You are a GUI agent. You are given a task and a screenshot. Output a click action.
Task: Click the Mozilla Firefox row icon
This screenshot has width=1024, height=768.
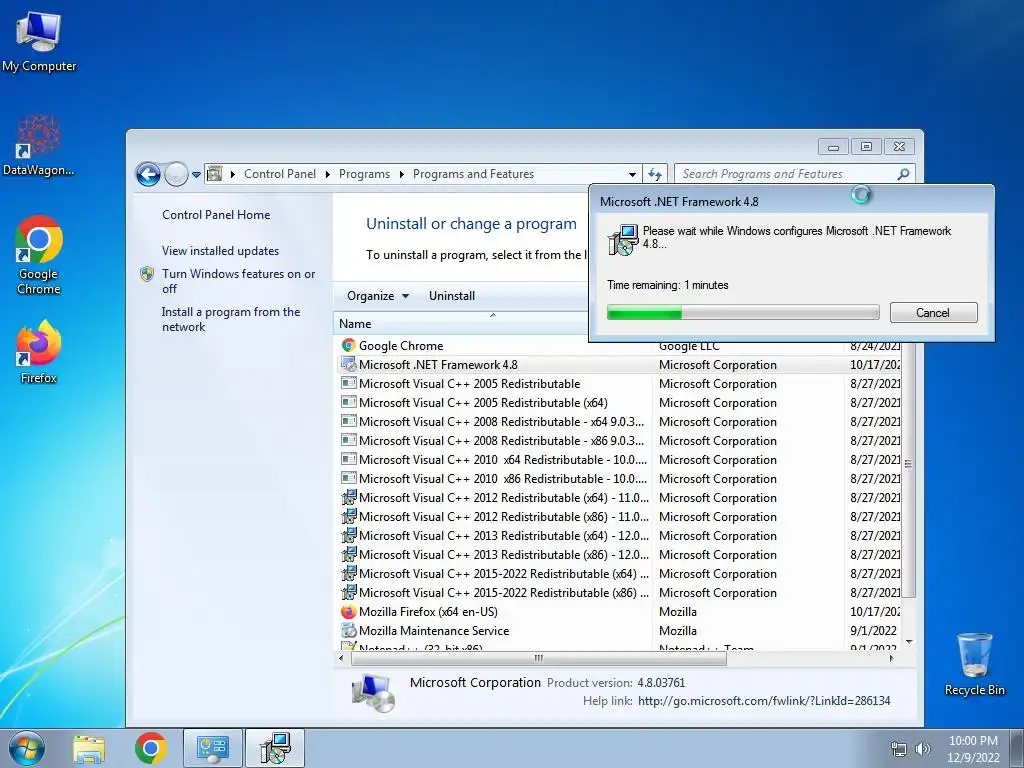349,612
